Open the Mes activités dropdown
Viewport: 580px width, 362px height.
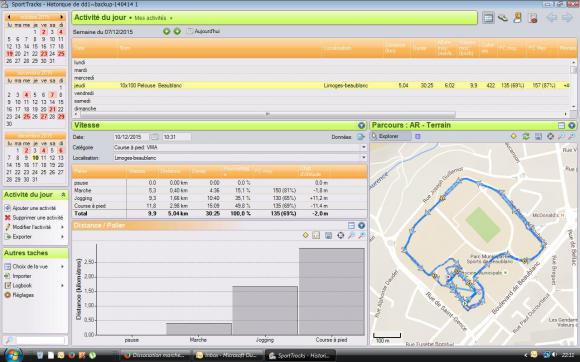tap(153, 18)
